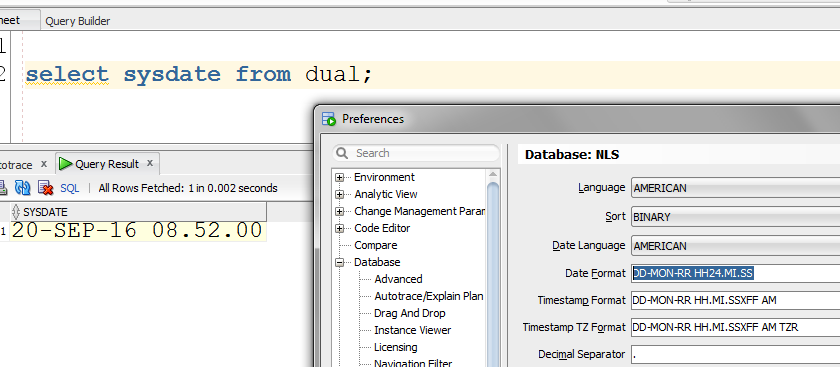Select Licensing preferences item

click(395, 347)
